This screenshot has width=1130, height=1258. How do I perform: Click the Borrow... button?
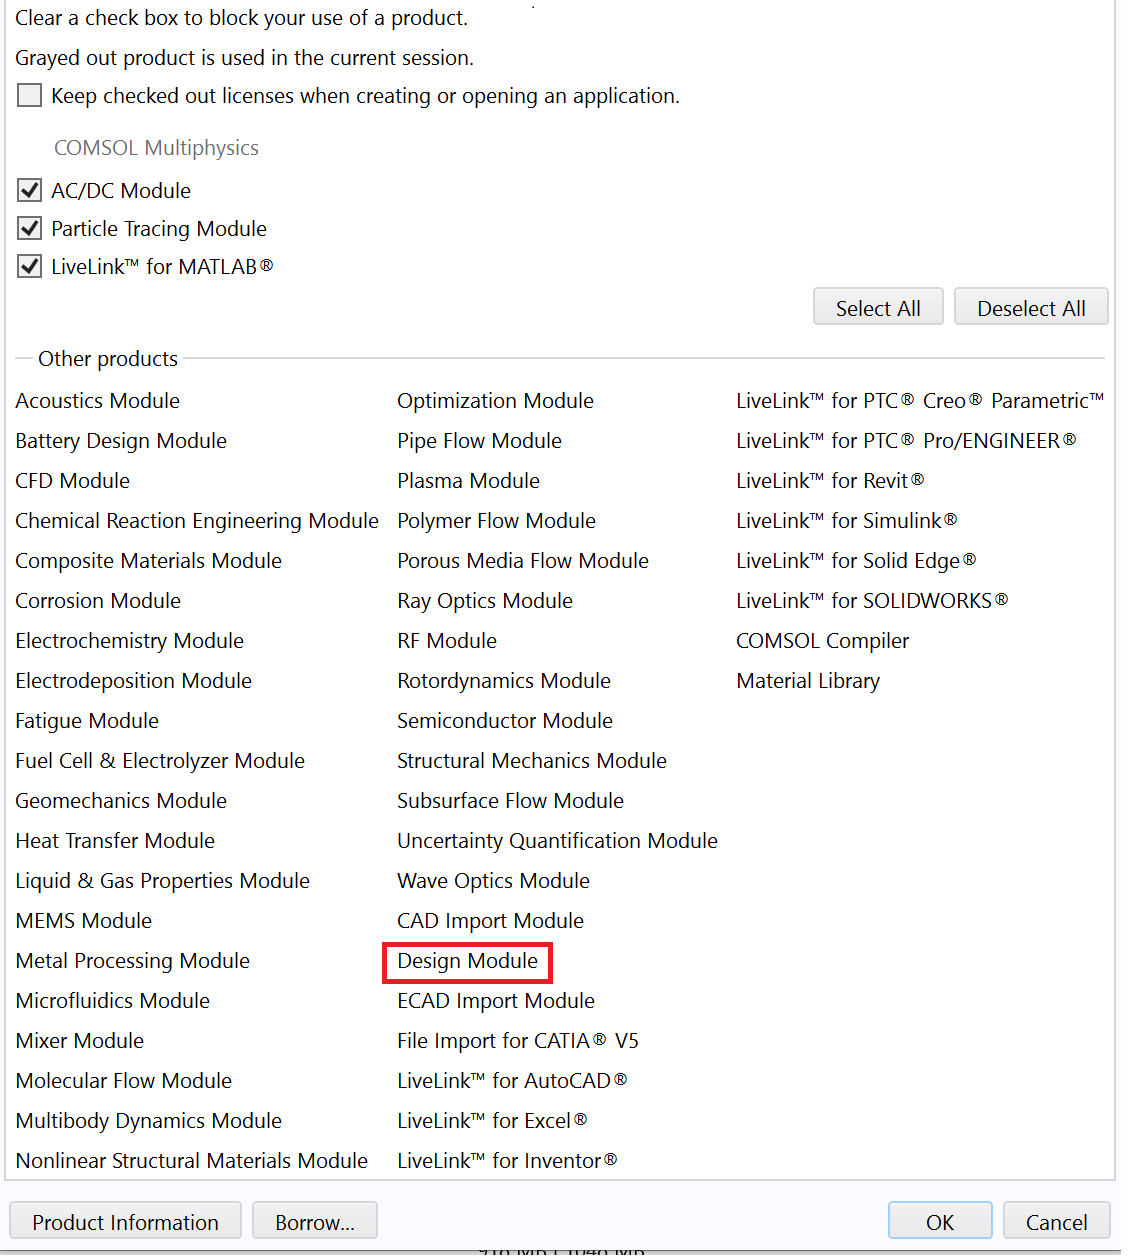coord(314,1222)
